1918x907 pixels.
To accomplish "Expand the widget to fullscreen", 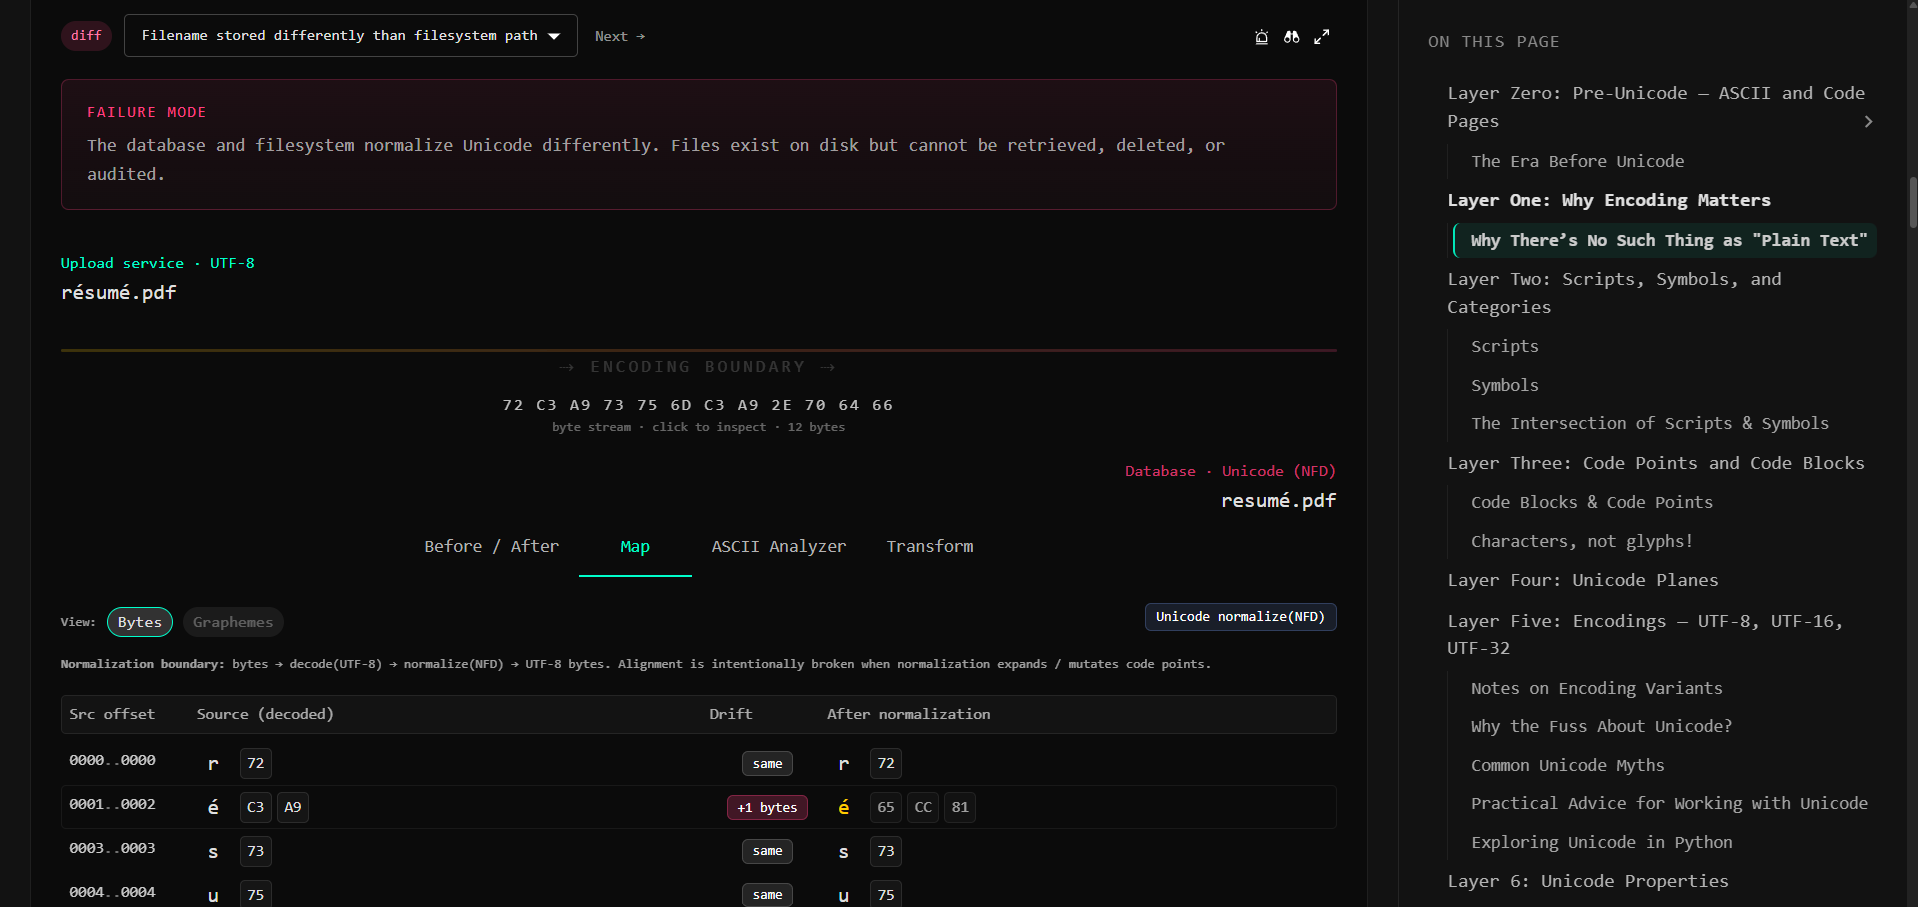I will coord(1321,37).
